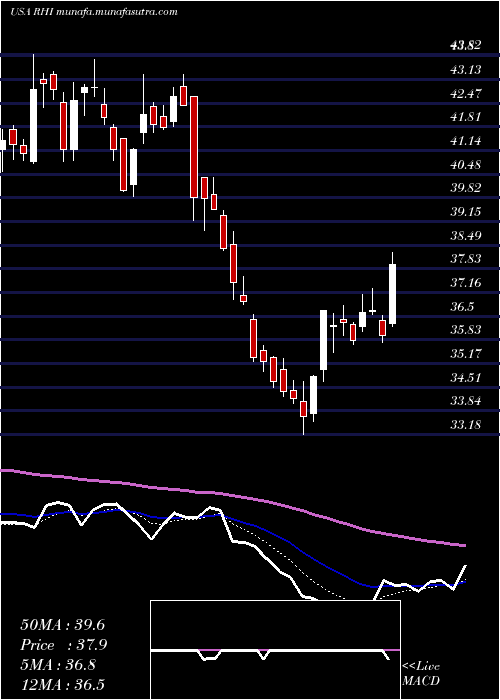
Task: Select the 40.48 price axis label
Action: click(466, 165)
